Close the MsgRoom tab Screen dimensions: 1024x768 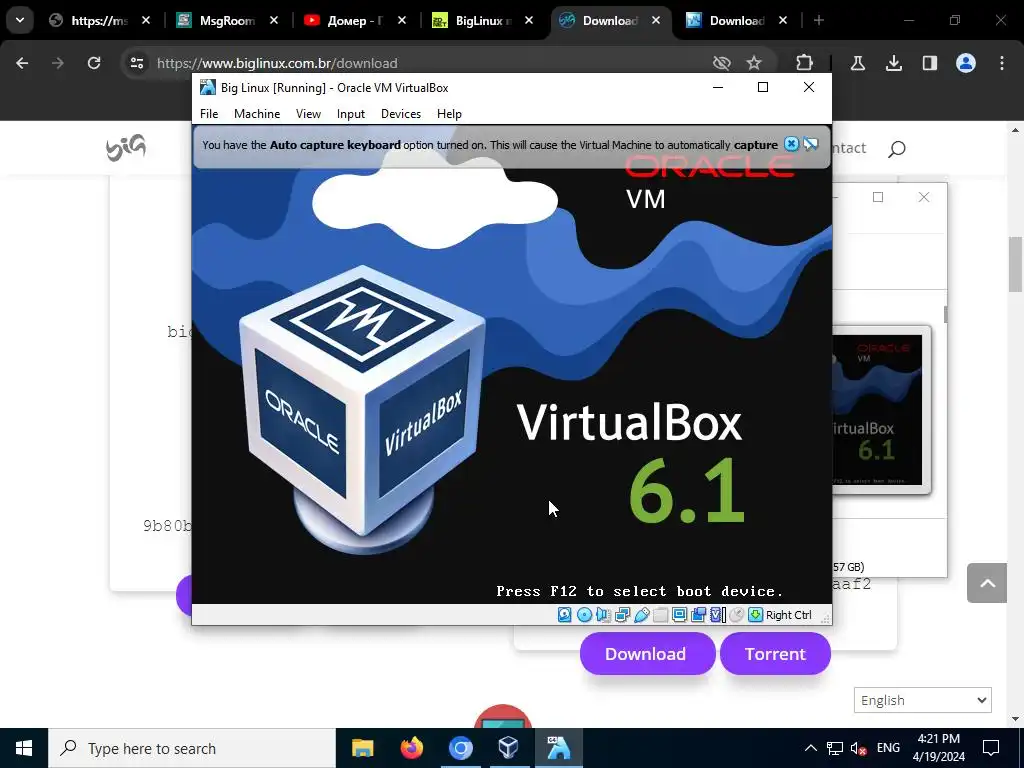click(x=274, y=21)
